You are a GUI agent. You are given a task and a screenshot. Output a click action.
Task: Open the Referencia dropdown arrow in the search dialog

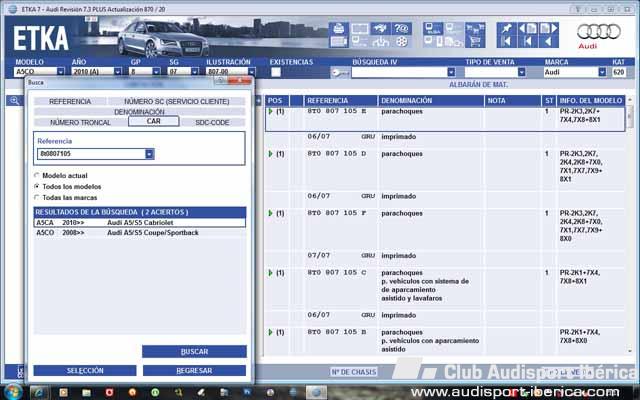tap(149, 154)
